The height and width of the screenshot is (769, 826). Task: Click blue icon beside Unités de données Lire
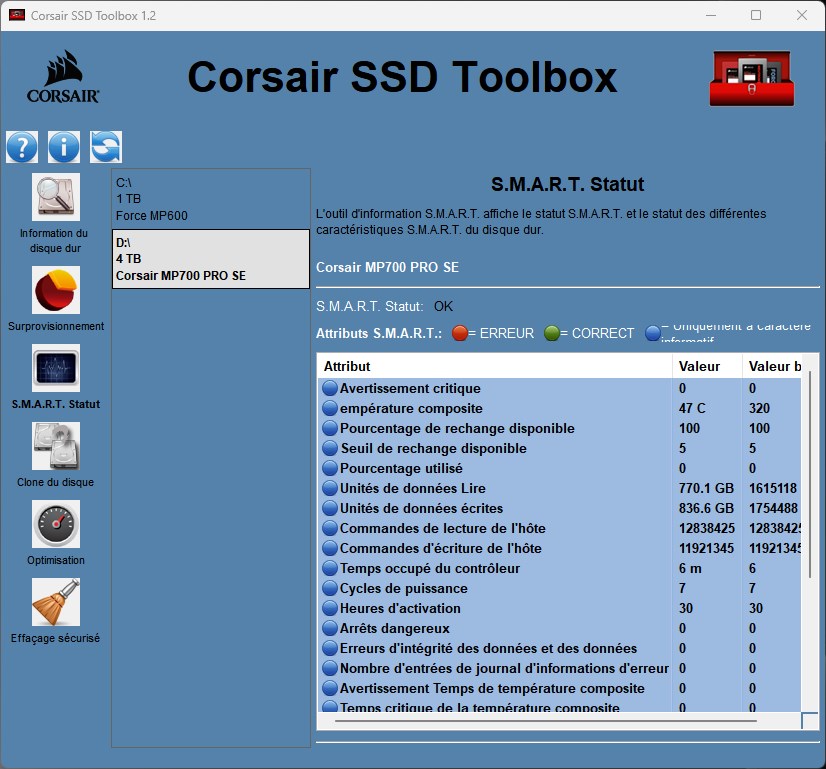coord(330,488)
